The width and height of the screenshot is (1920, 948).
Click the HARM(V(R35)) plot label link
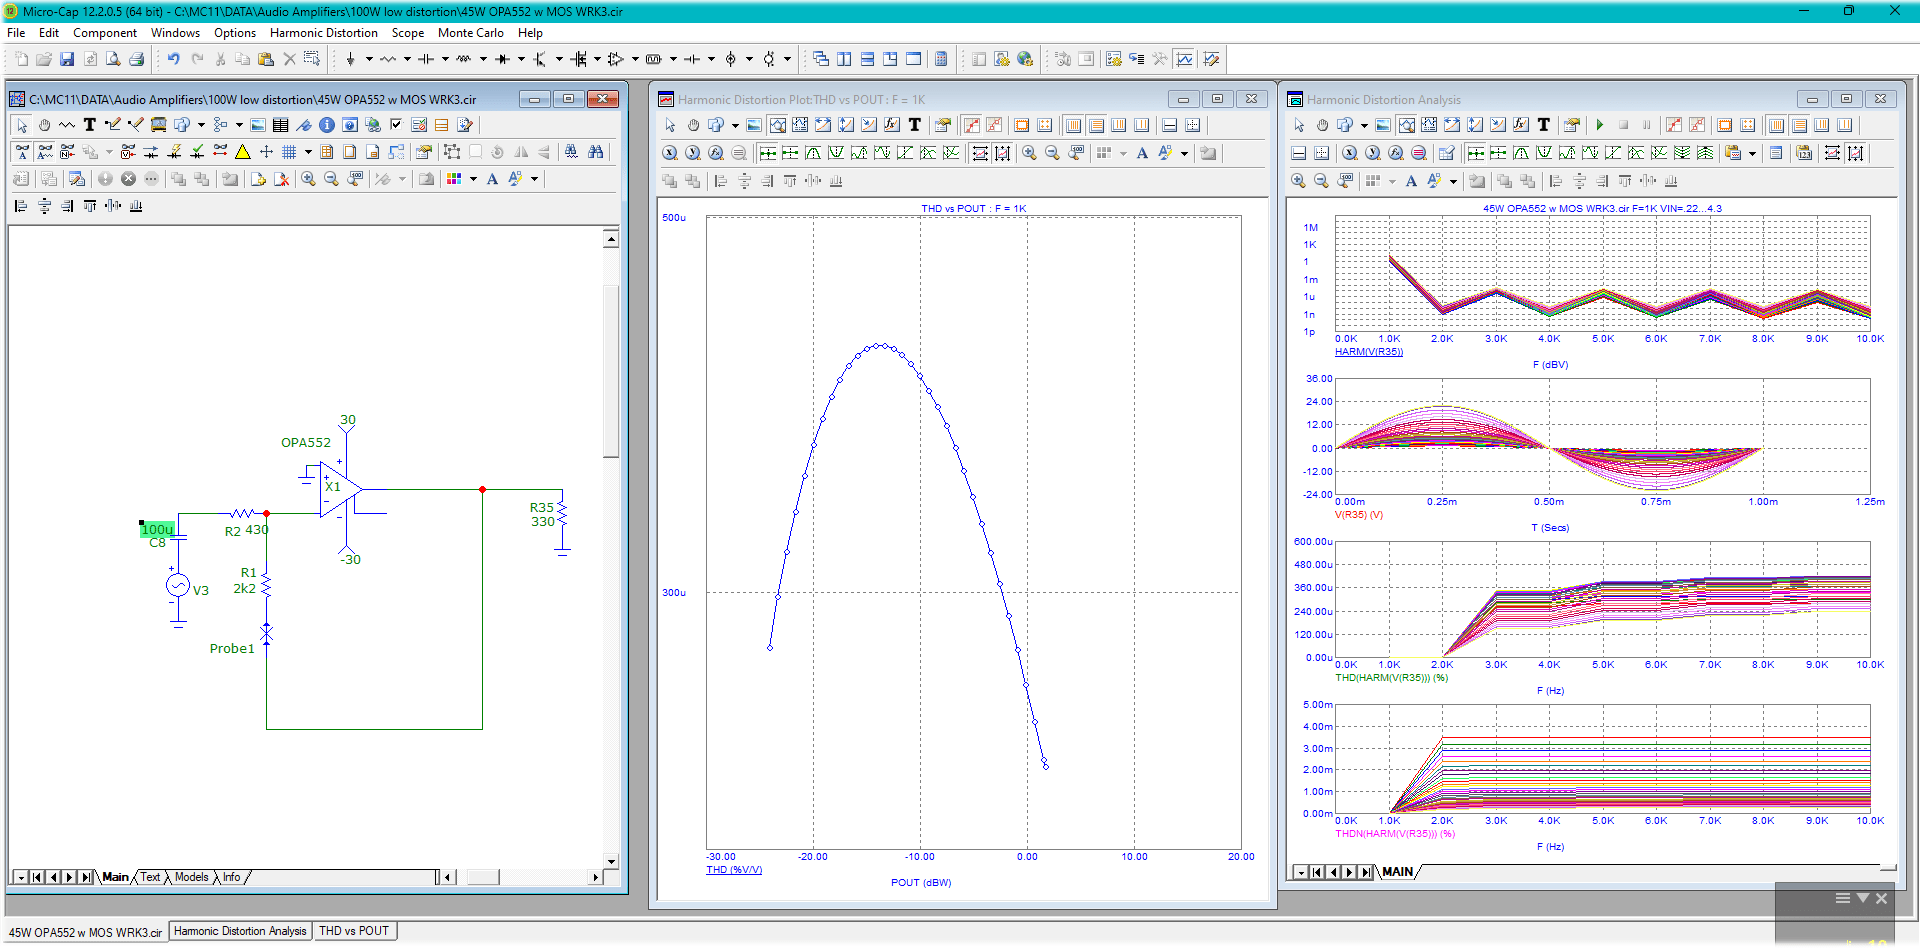point(1369,352)
